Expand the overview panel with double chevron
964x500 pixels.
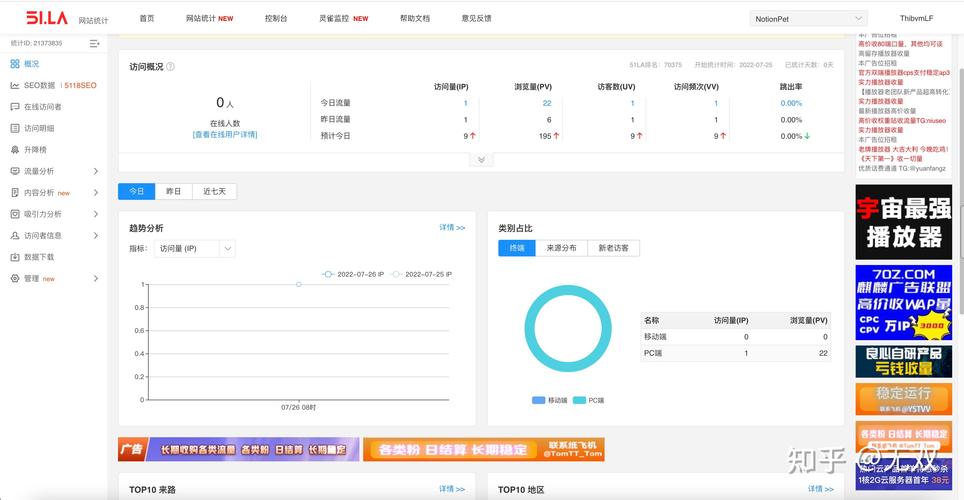(481, 160)
